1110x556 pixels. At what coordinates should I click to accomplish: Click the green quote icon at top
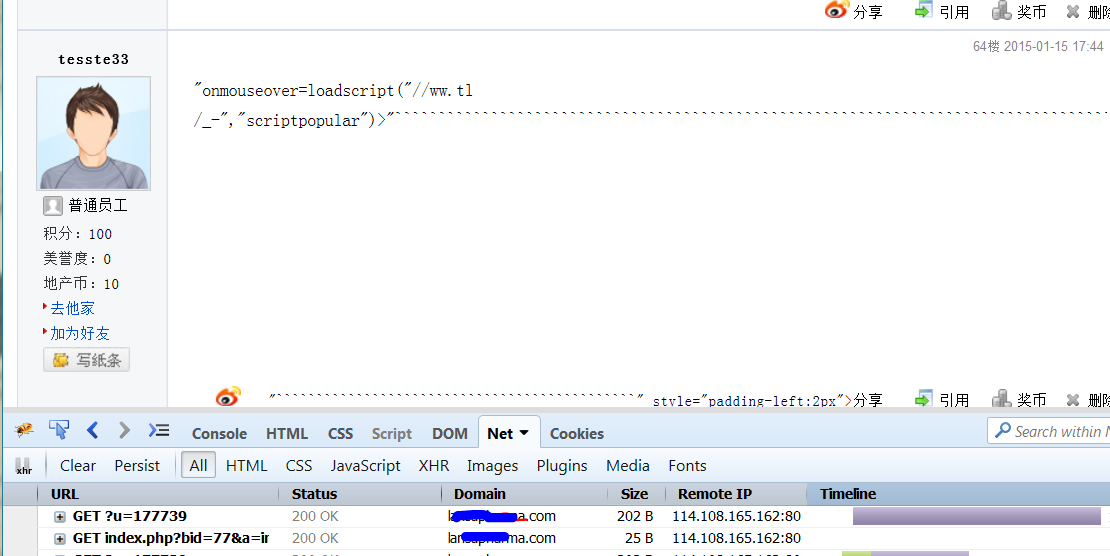[x=923, y=10]
